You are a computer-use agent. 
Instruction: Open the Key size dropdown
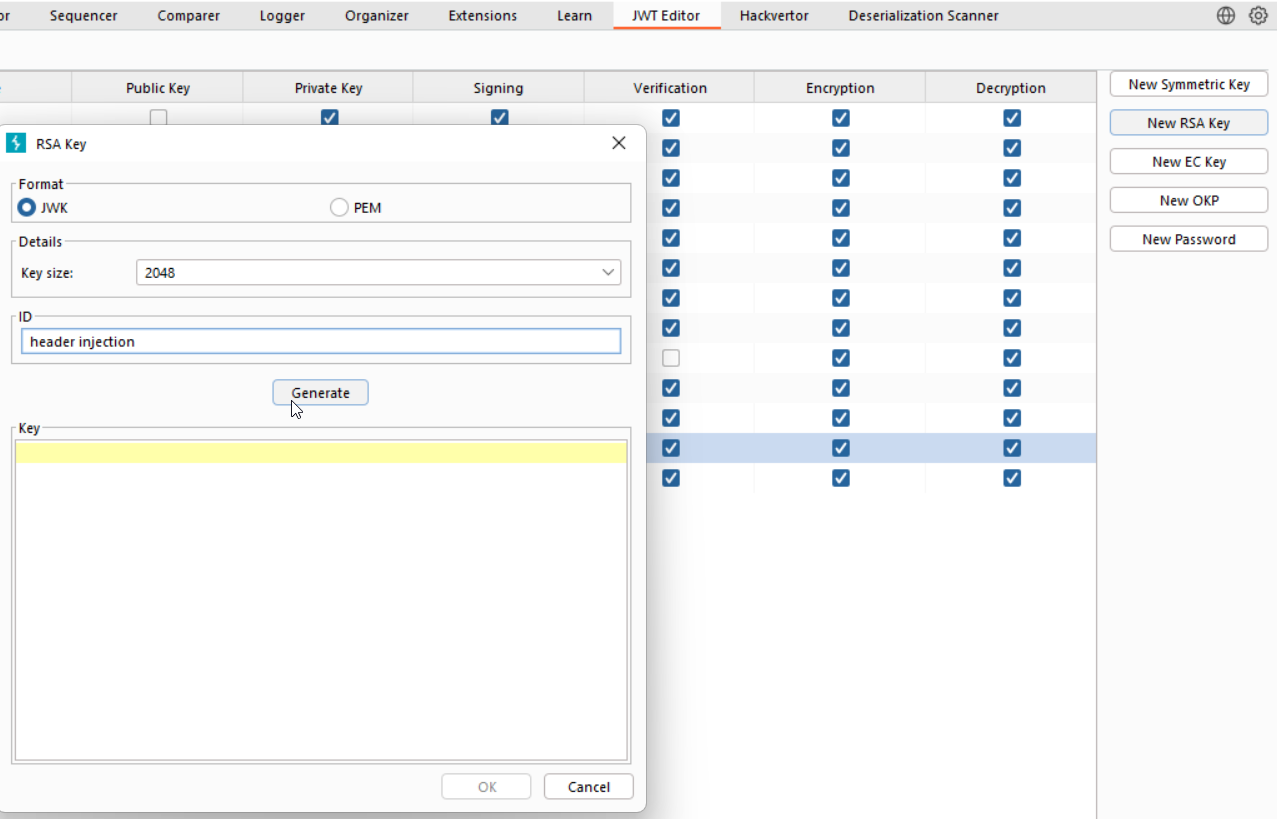[x=607, y=272]
